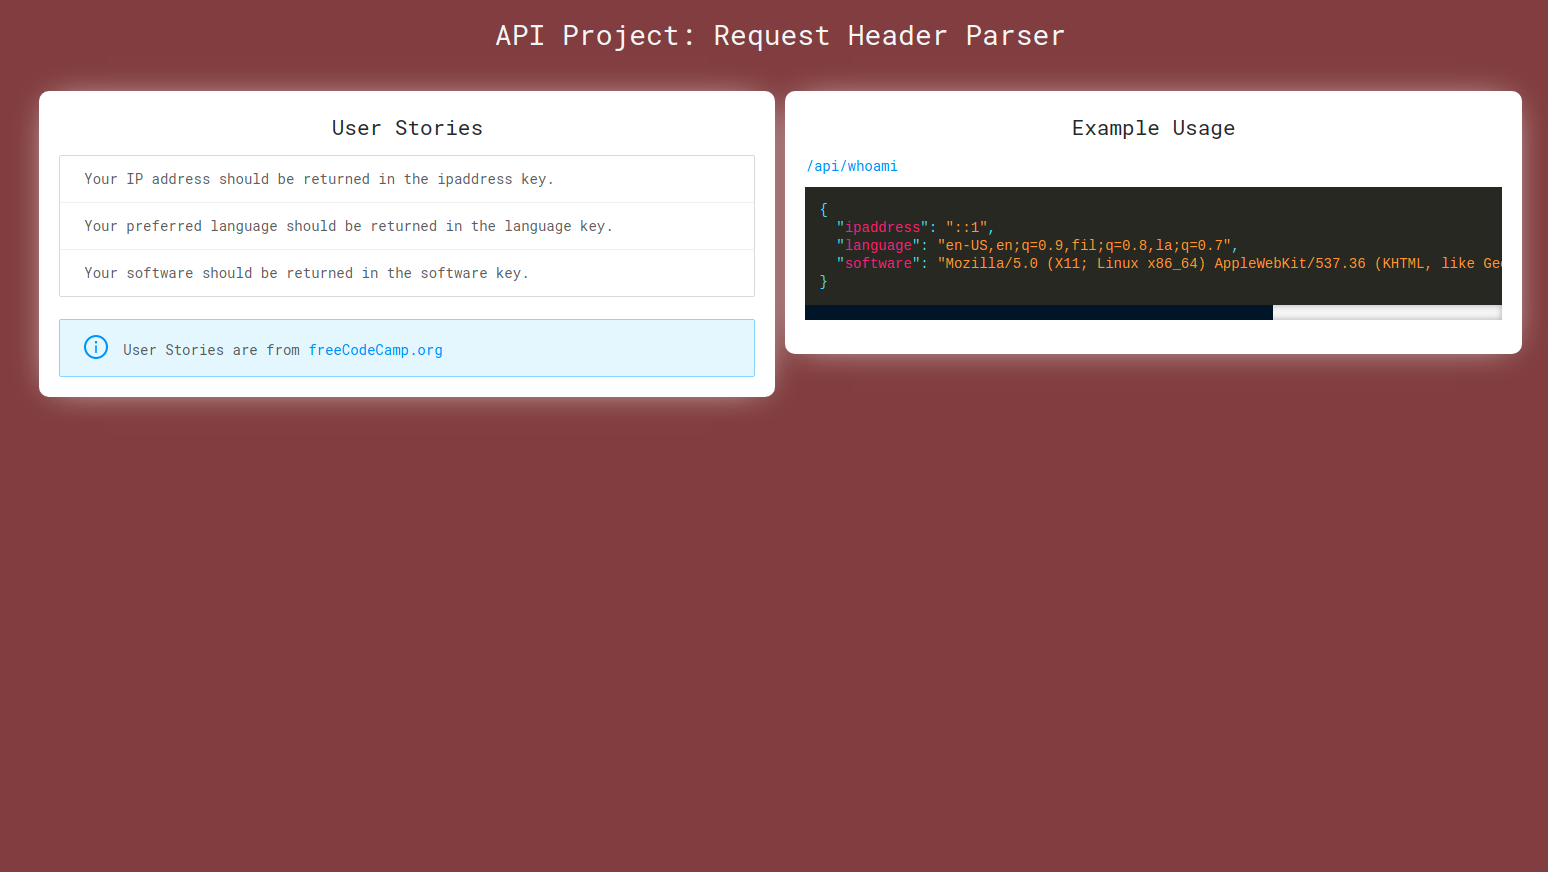Click the "User Stories are from" notice text
The height and width of the screenshot is (872, 1548).
211,350
